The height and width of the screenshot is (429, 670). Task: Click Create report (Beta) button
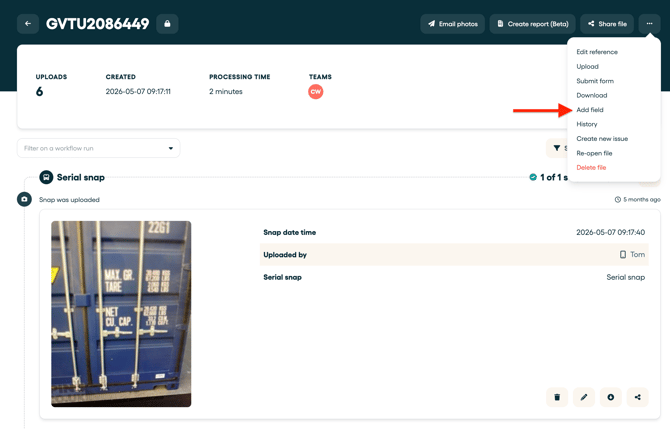[x=532, y=24]
